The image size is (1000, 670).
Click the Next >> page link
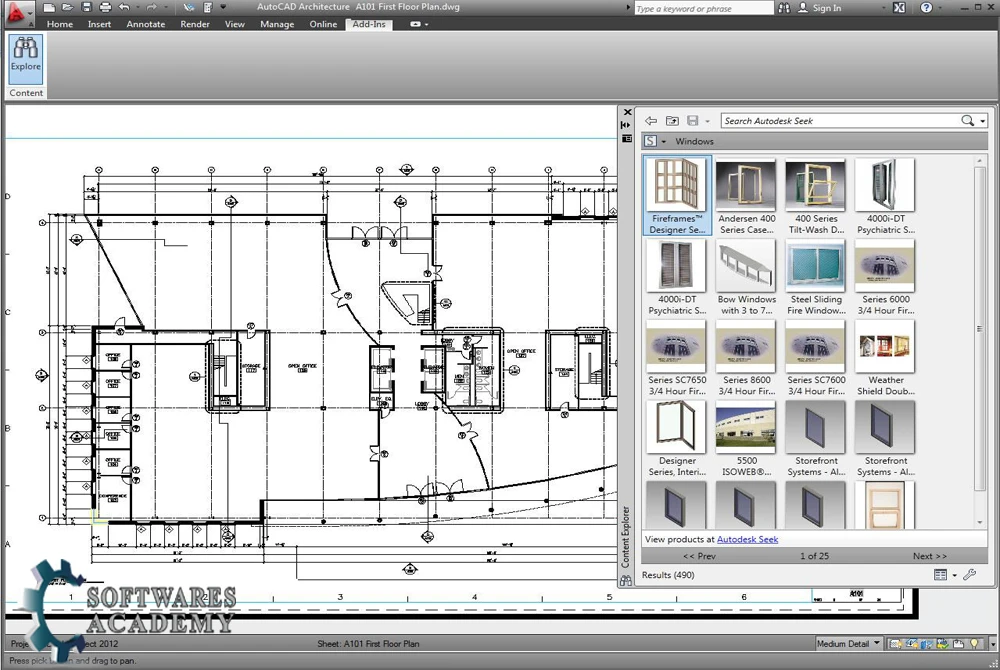929,557
